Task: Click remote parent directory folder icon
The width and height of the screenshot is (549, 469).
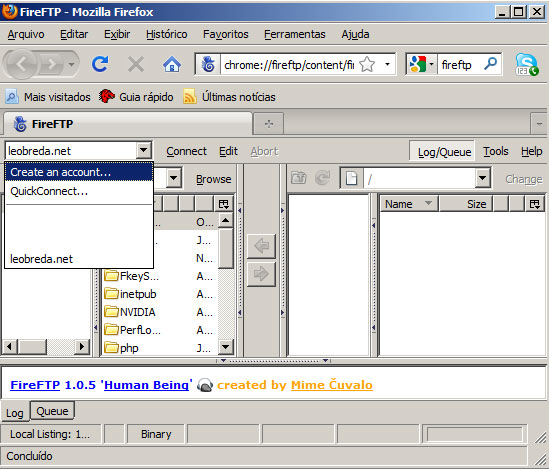Action: [299, 178]
